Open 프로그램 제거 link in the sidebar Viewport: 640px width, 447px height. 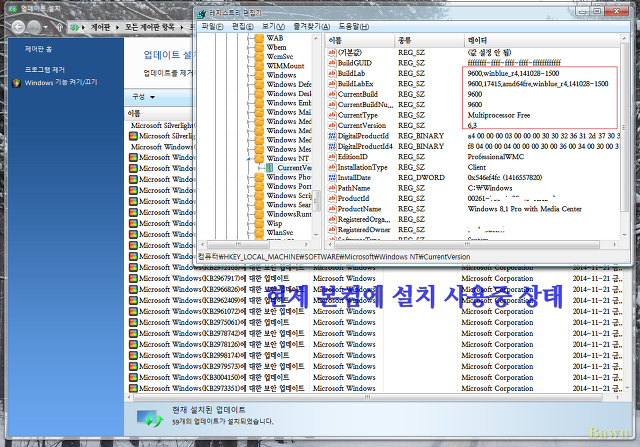click(x=44, y=70)
